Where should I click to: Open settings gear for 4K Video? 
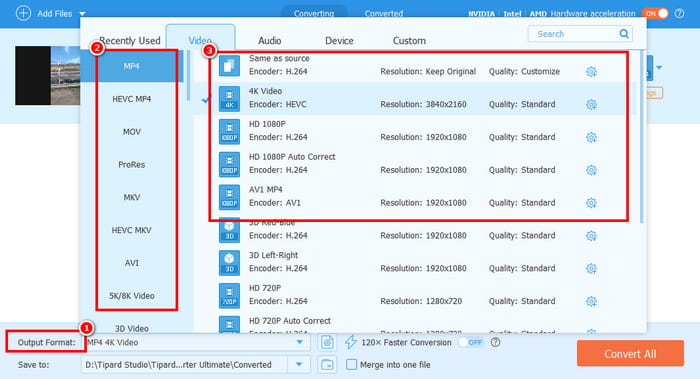(x=591, y=104)
